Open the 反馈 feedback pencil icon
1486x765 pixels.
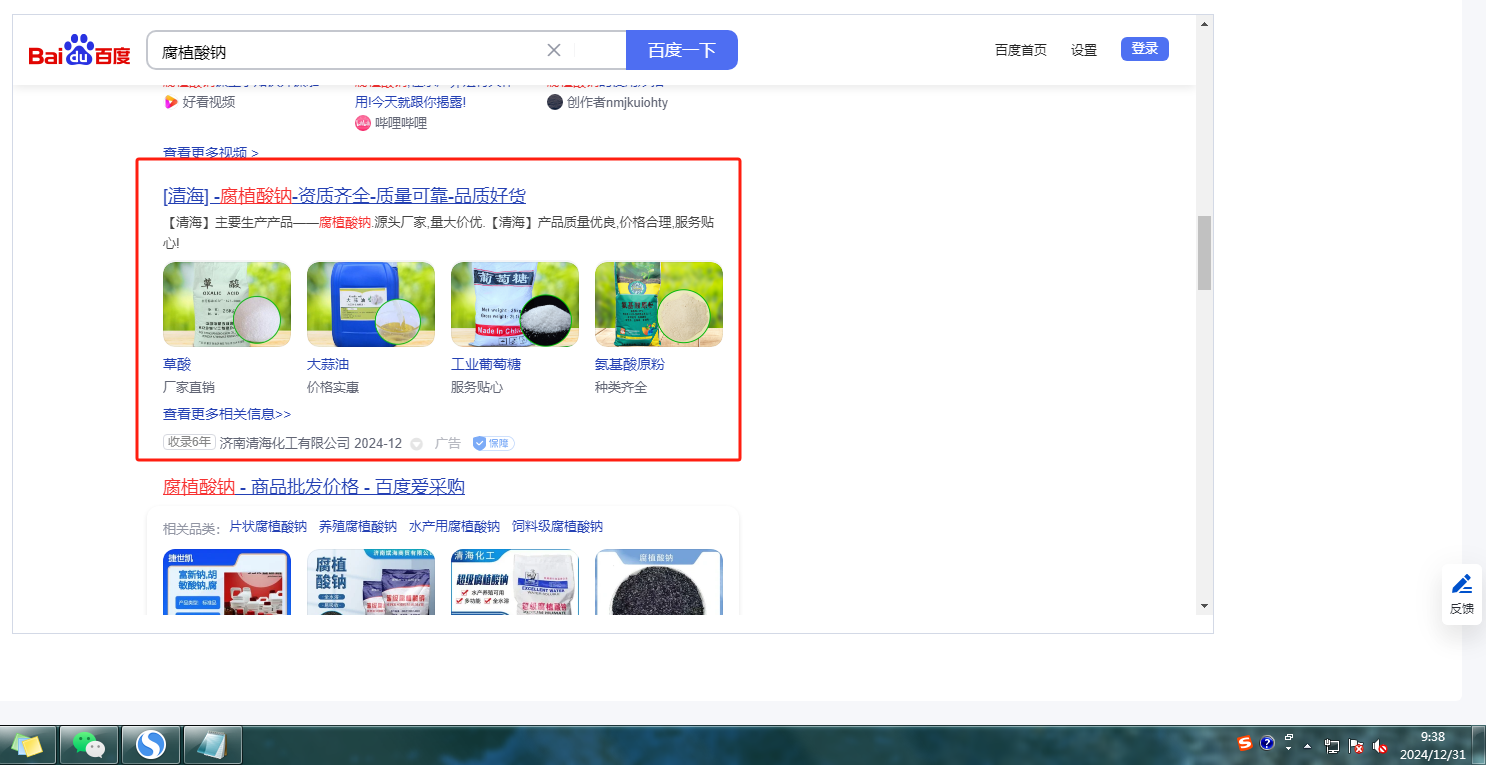1462,584
